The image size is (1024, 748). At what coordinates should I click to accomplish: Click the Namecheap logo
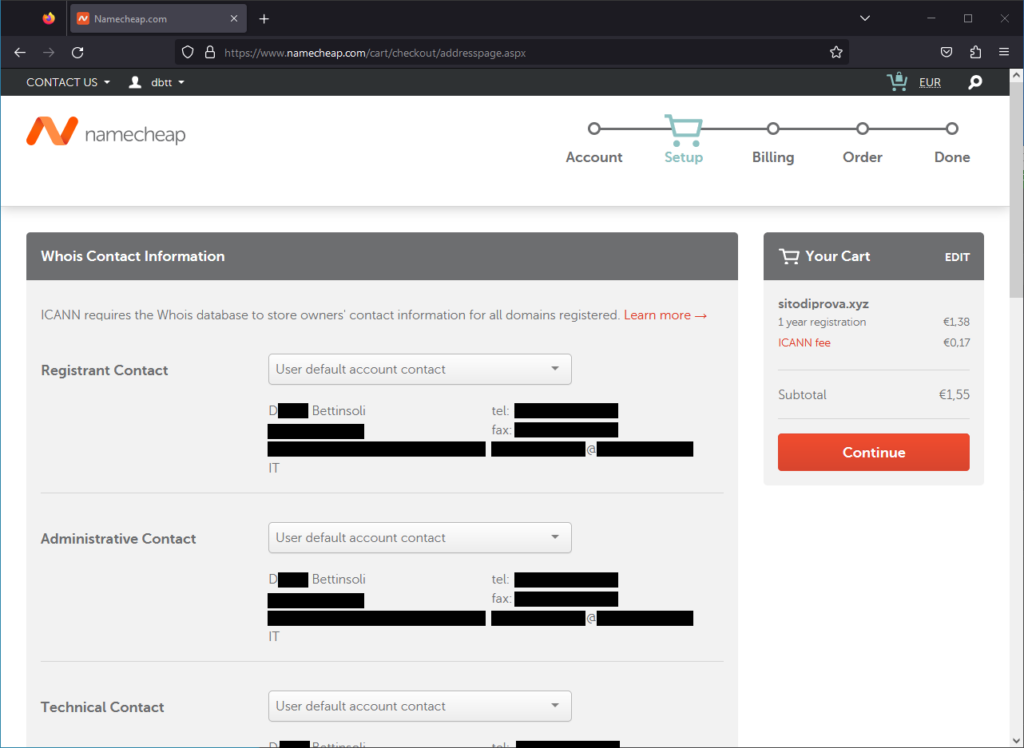tap(106, 131)
